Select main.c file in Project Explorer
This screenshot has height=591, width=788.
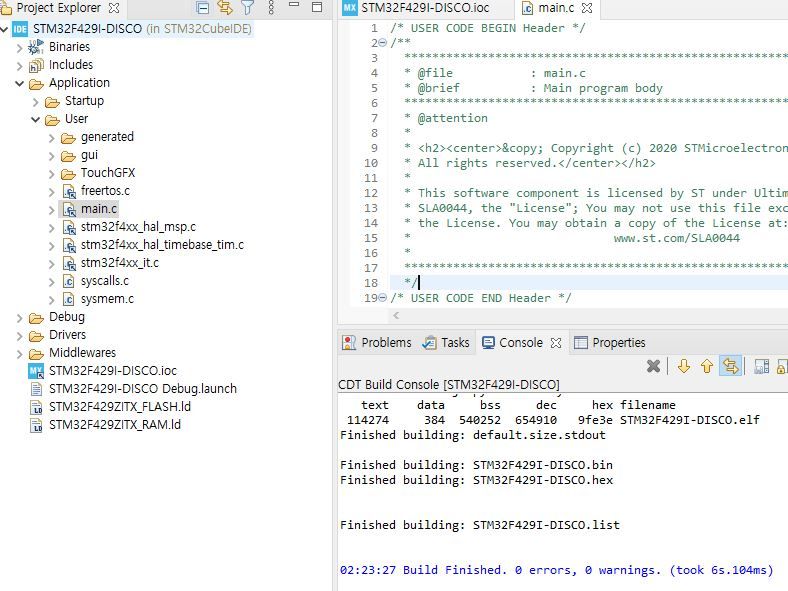click(98, 209)
